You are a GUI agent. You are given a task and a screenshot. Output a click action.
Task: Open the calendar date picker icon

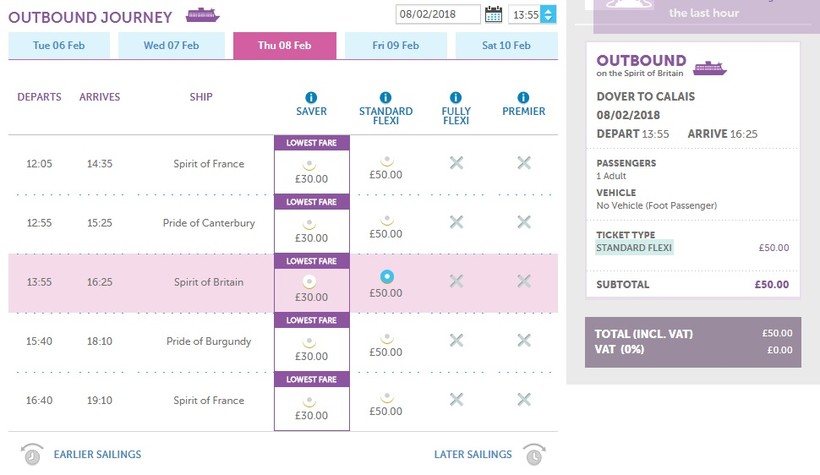pyautogui.click(x=493, y=14)
